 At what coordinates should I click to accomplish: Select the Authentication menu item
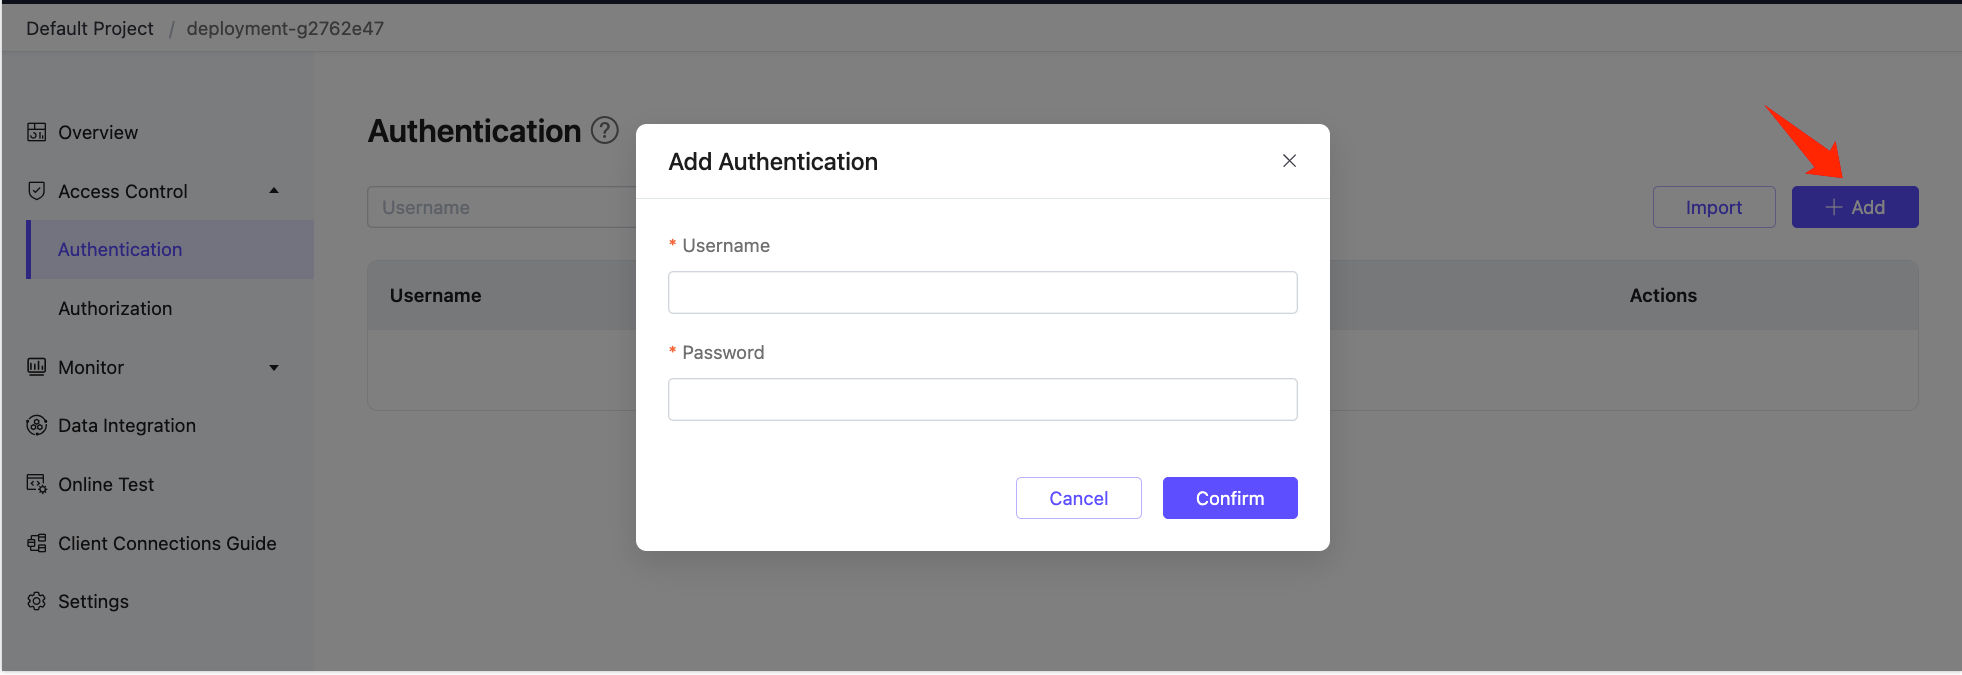pos(120,249)
